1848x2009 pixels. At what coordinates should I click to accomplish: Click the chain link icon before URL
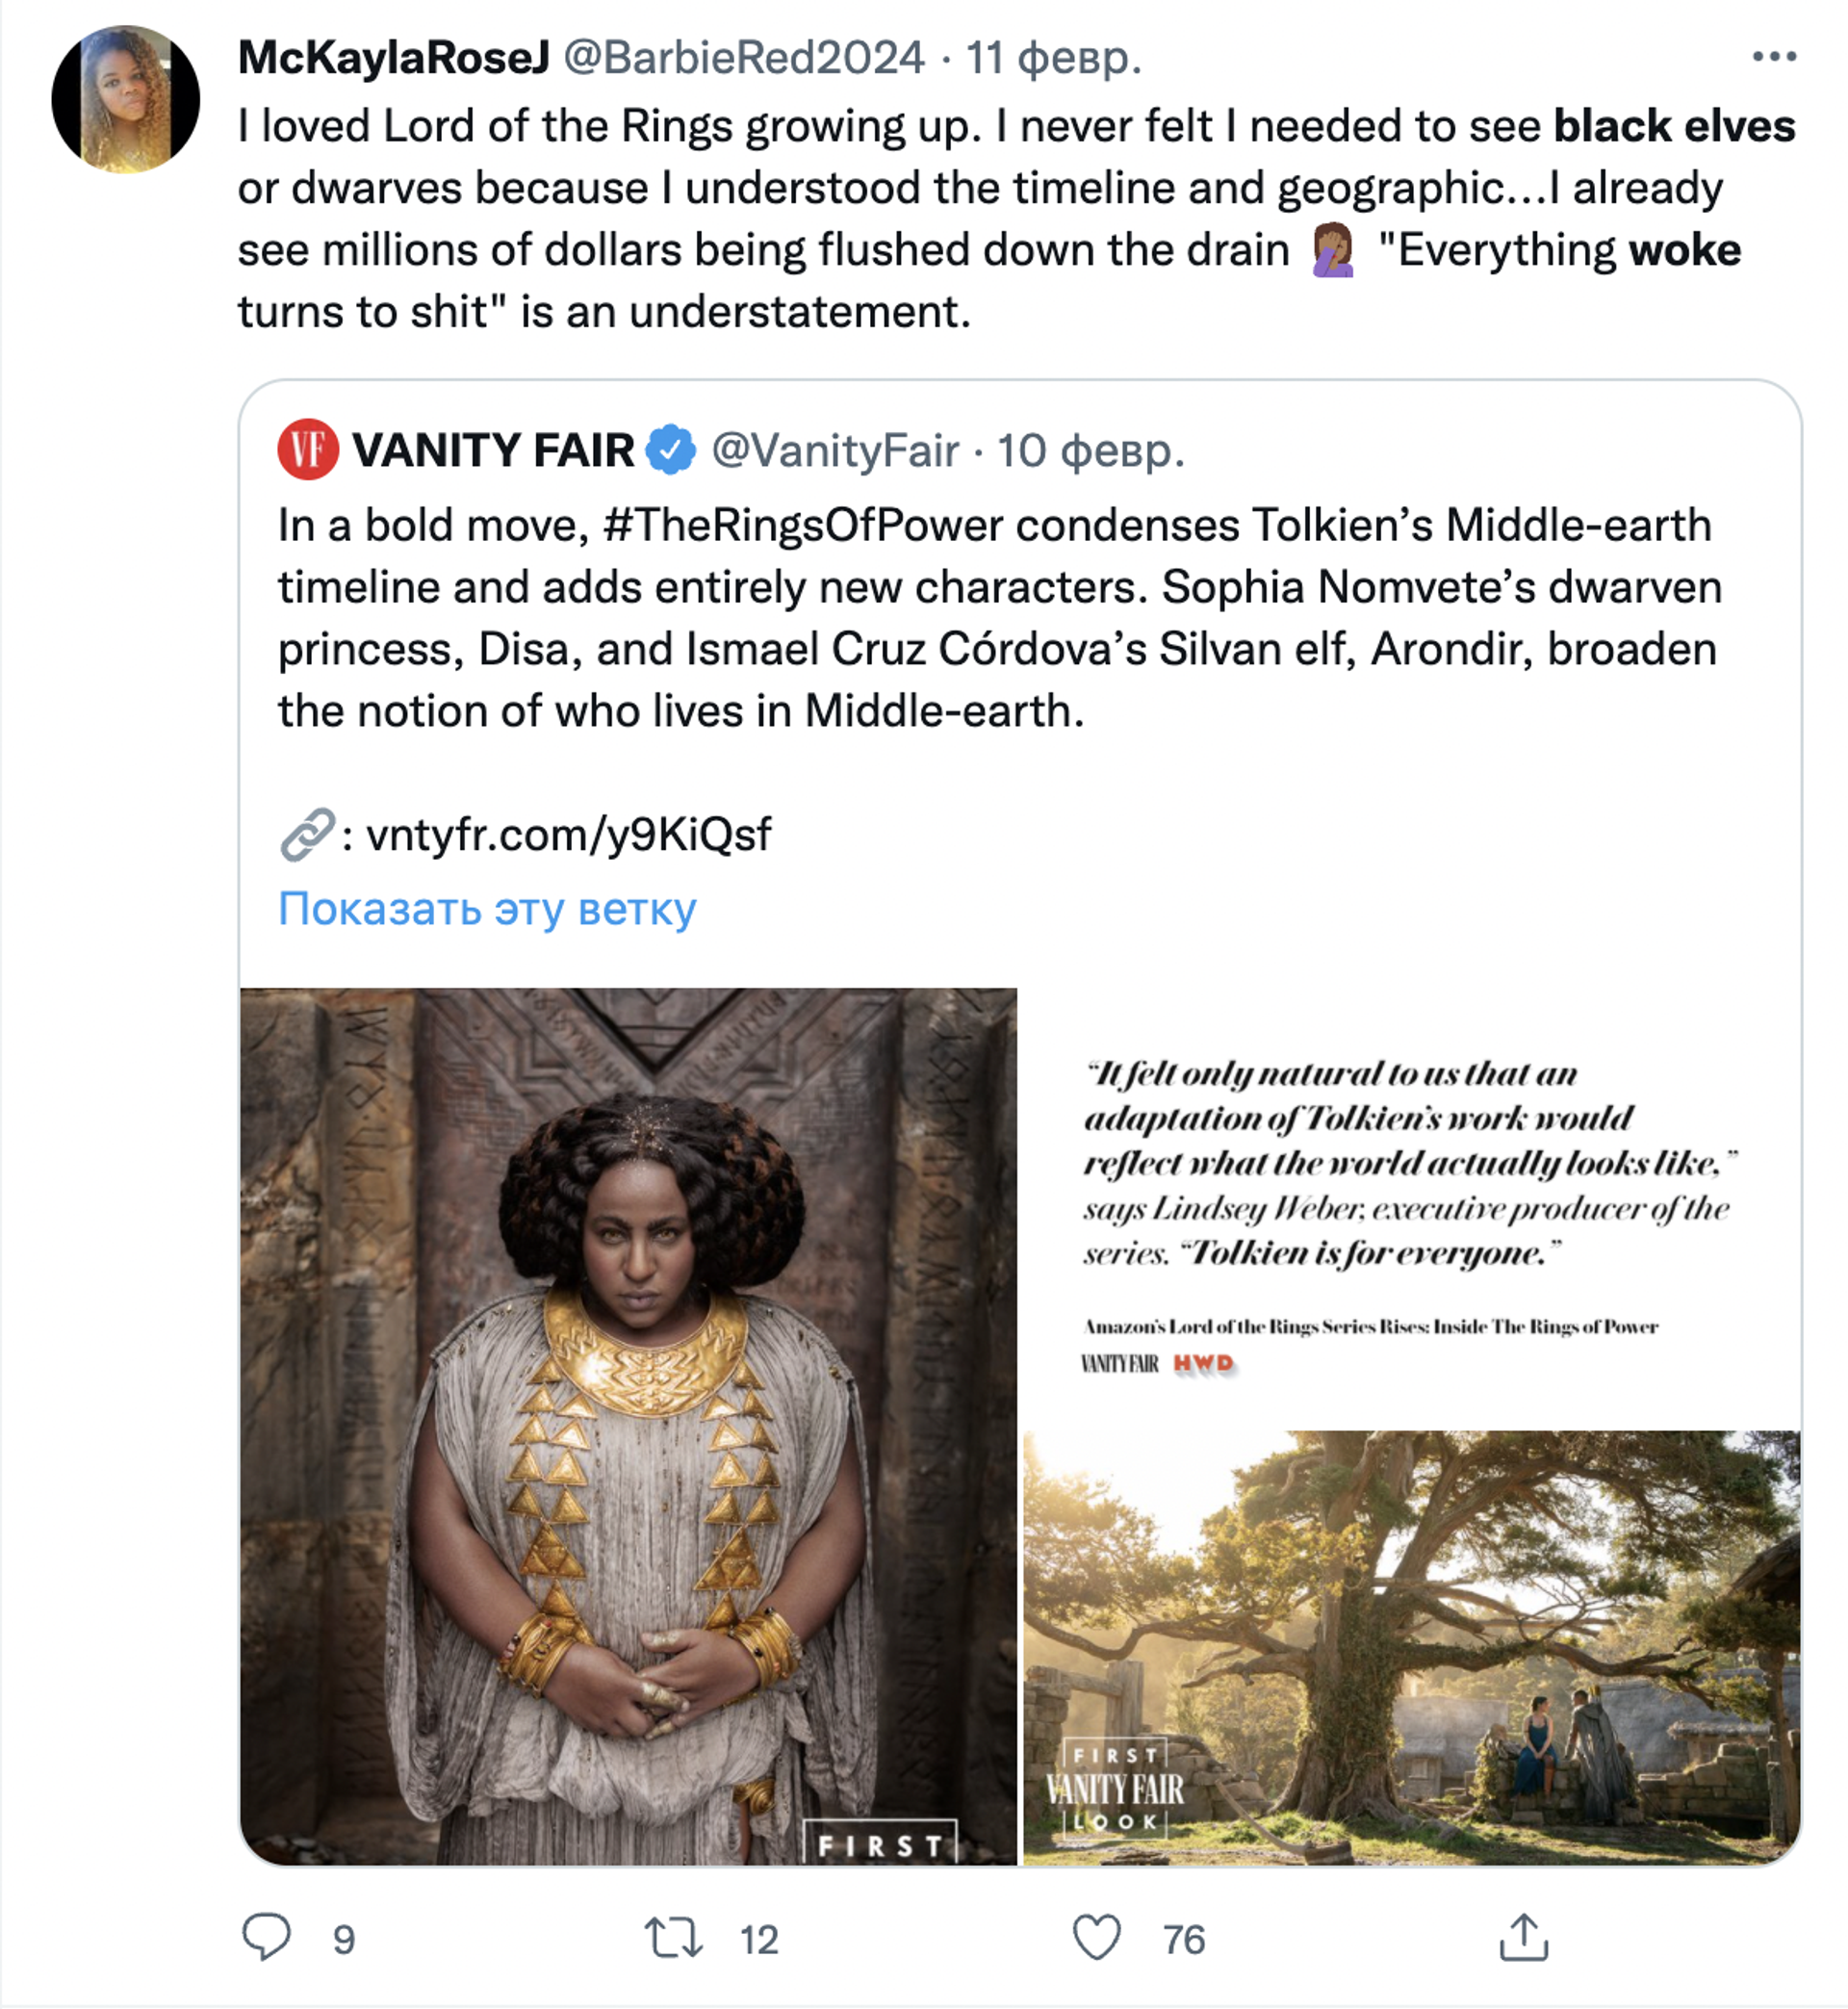point(305,834)
